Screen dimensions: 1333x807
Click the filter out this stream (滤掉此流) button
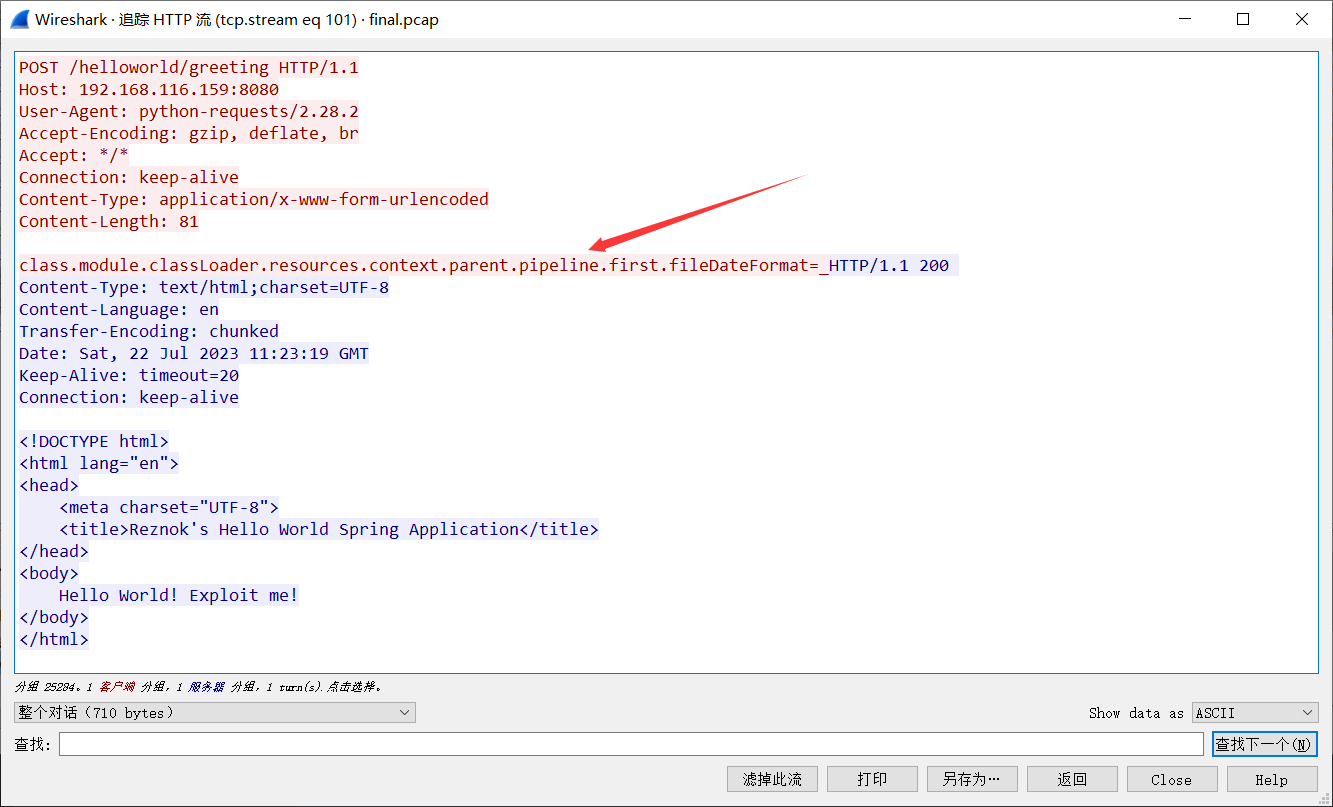coord(772,779)
